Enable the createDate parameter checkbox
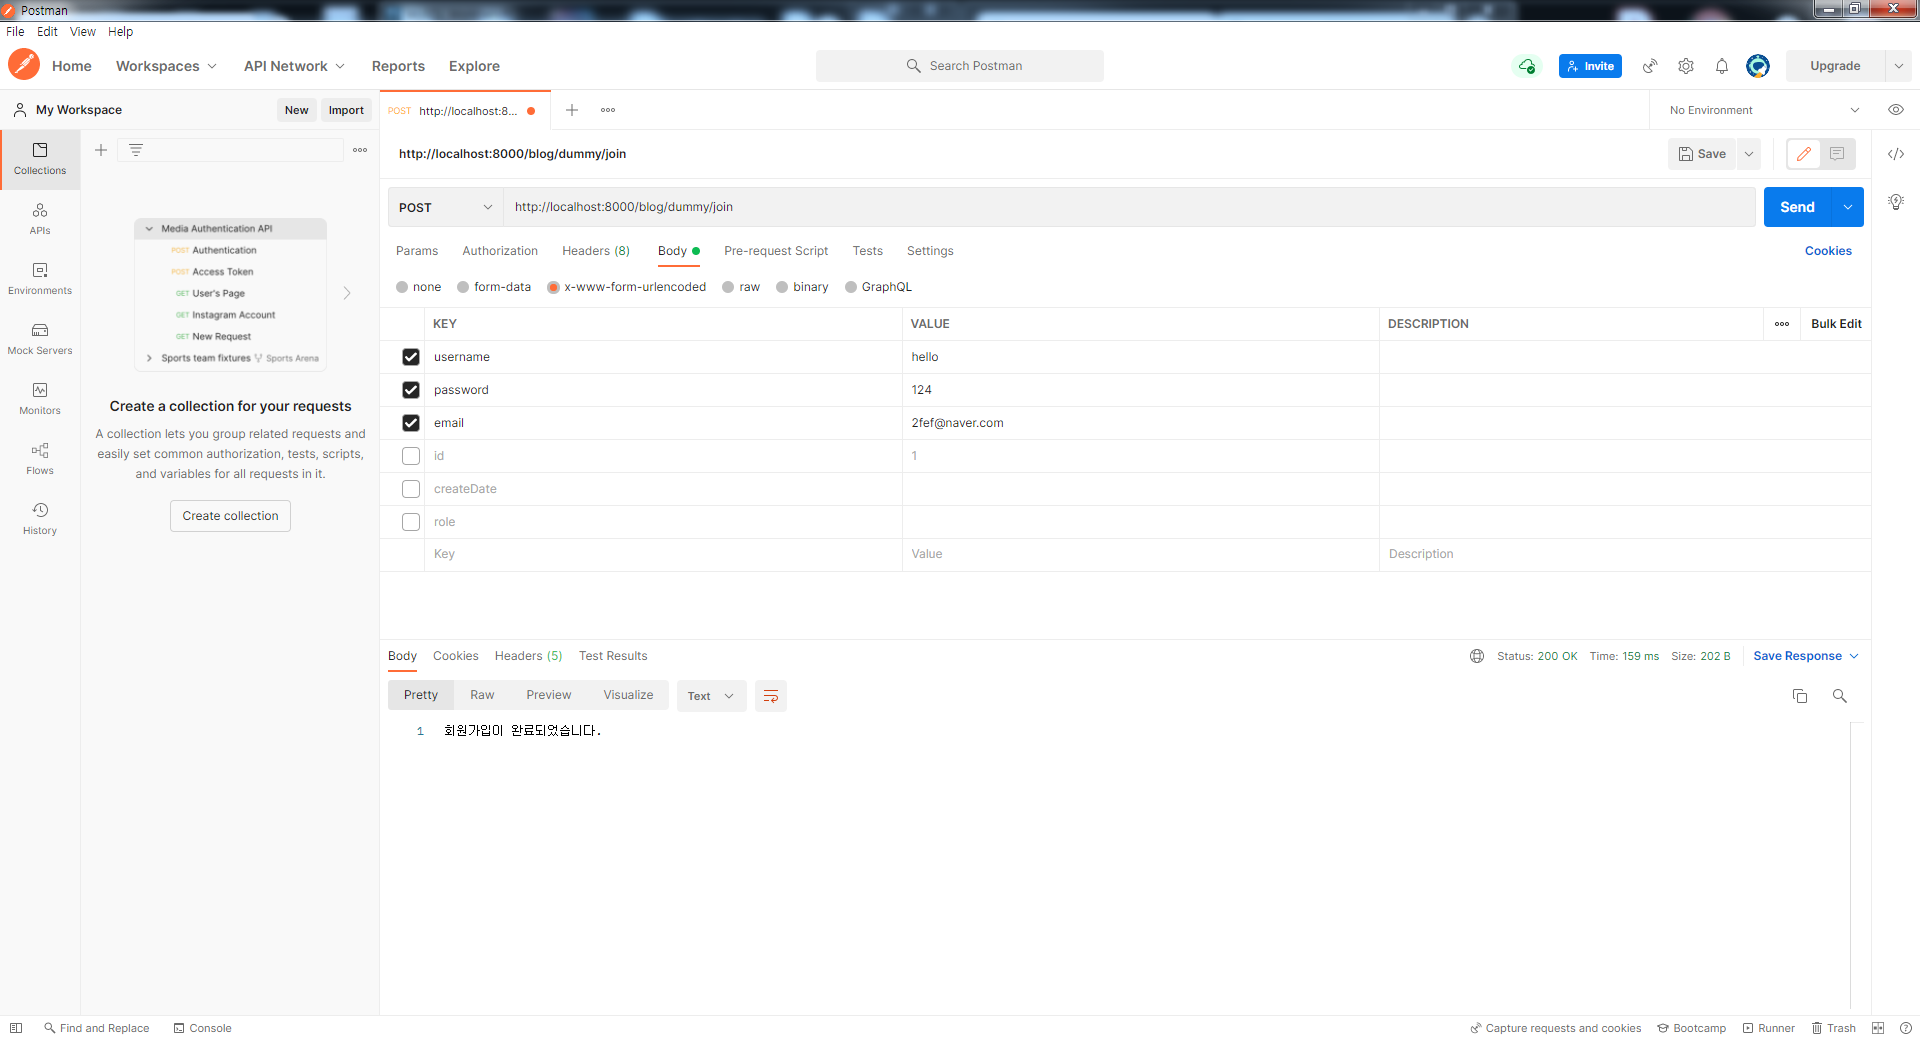The height and width of the screenshot is (1040, 1920). tap(411, 489)
